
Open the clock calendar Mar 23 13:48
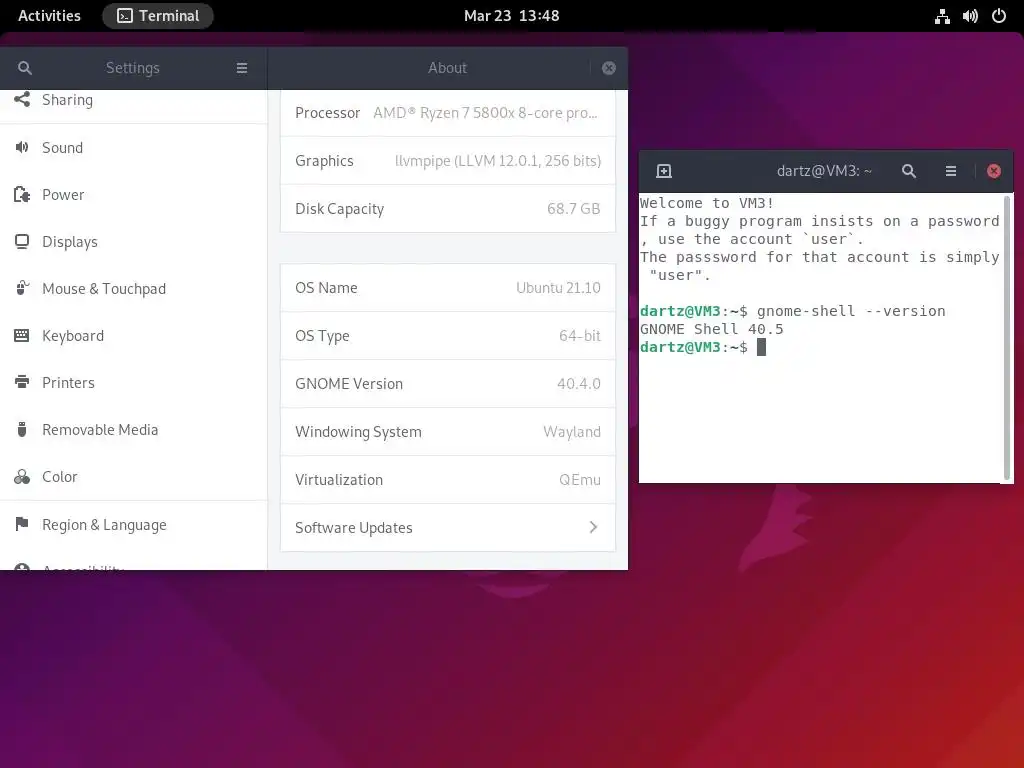[x=511, y=16]
